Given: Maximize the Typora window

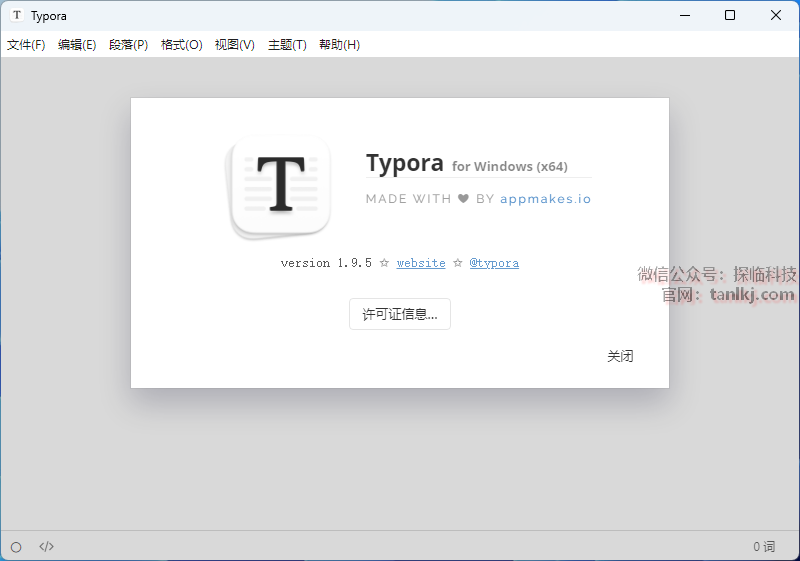Looking at the screenshot, I should (730, 15).
